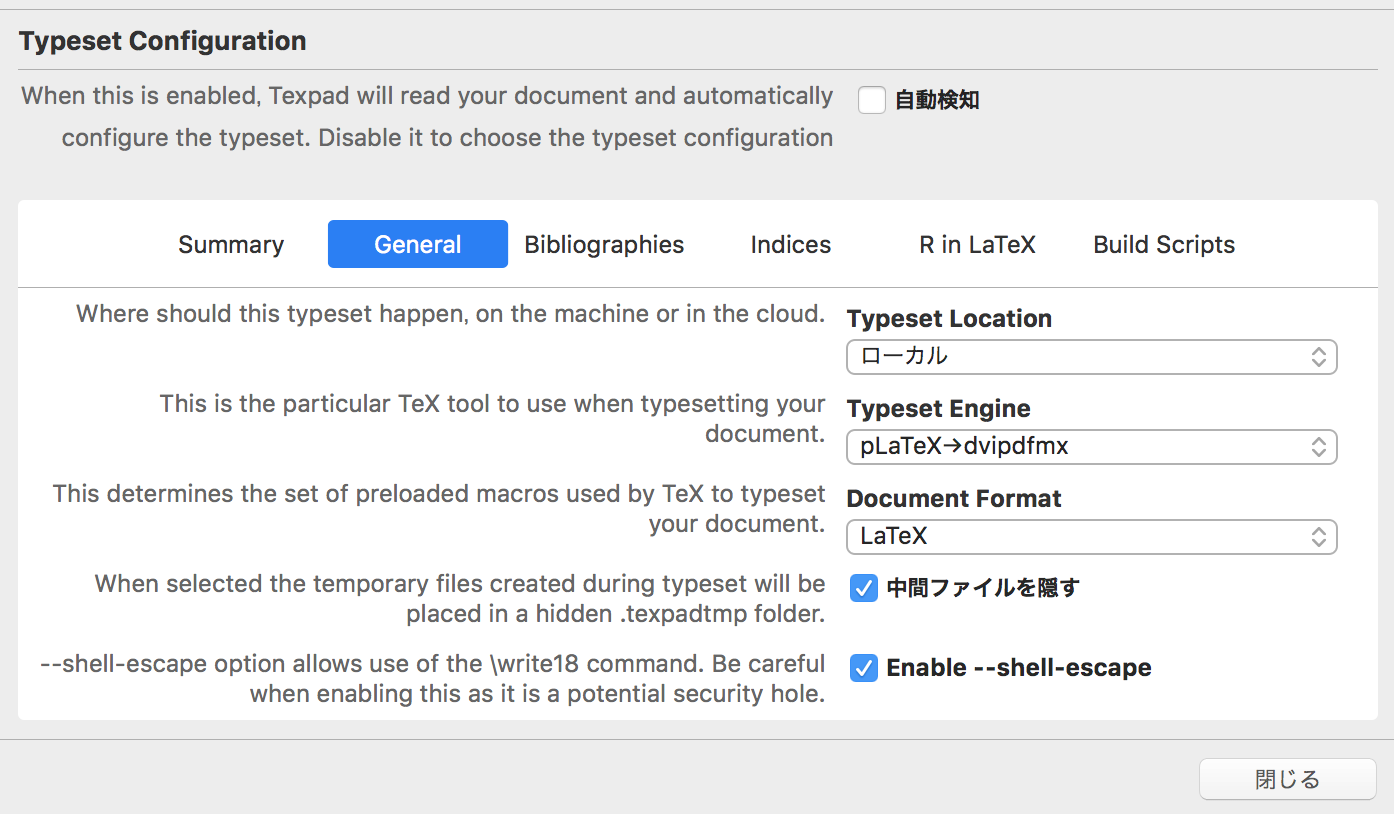Switch to the Summary tab
The height and width of the screenshot is (814, 1394).
pyautogui.click(x=231, y=245)
